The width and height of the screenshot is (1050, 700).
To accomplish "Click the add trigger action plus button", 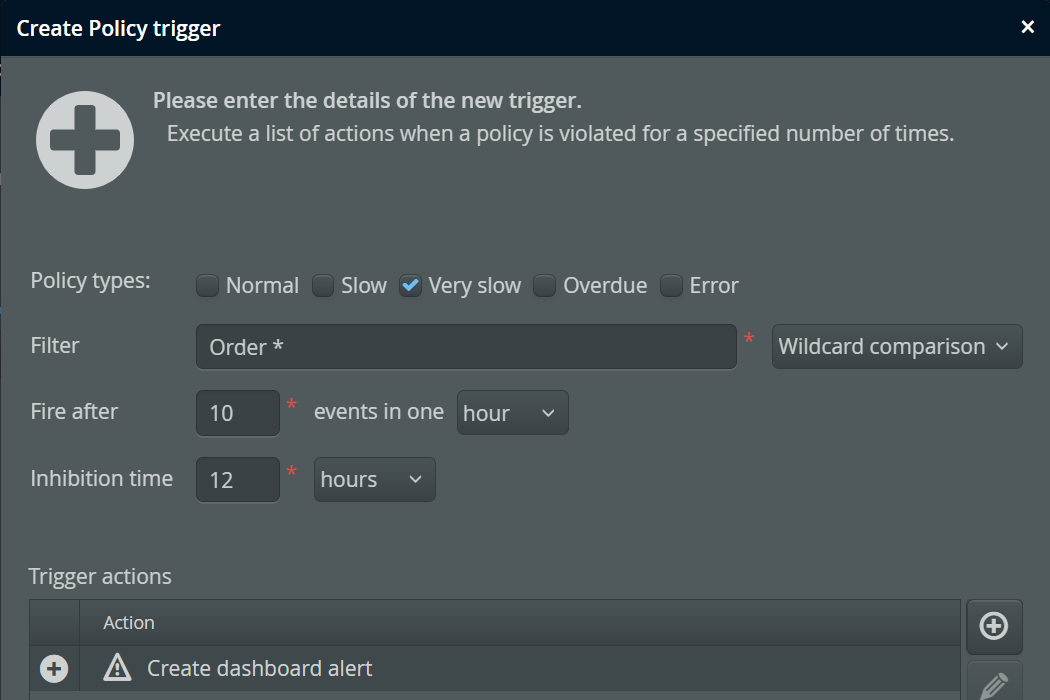I will [x=993, y=626].
